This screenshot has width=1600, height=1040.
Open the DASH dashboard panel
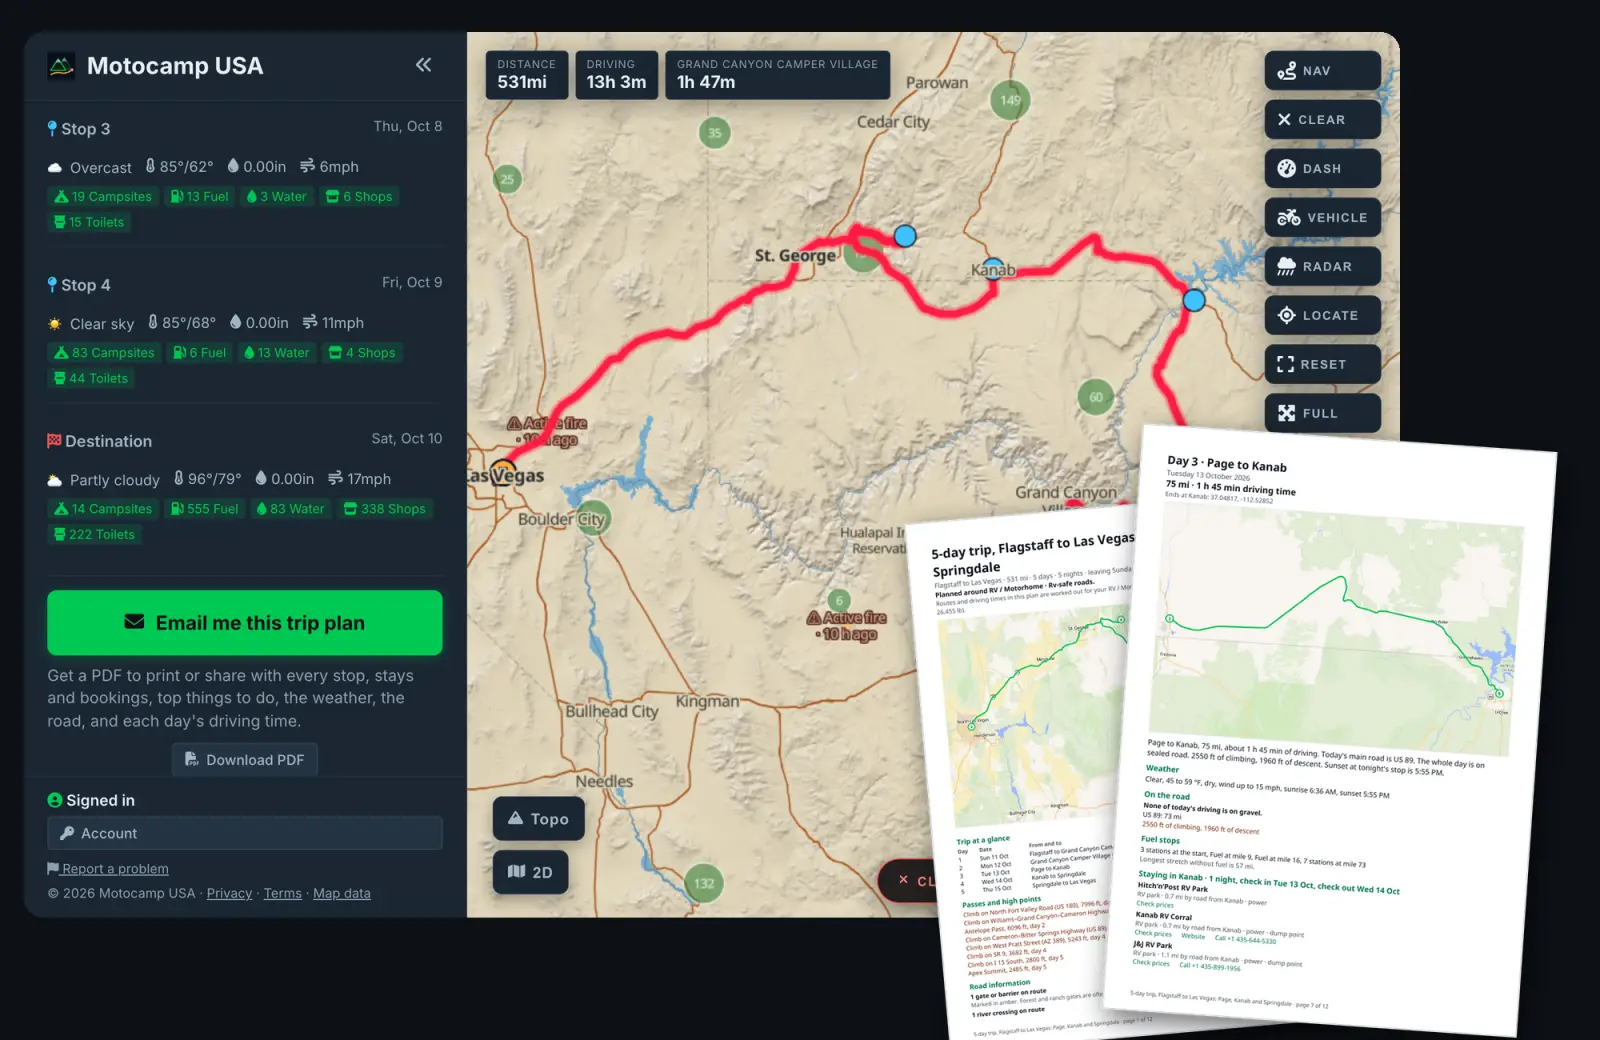tap(1322, 169)
